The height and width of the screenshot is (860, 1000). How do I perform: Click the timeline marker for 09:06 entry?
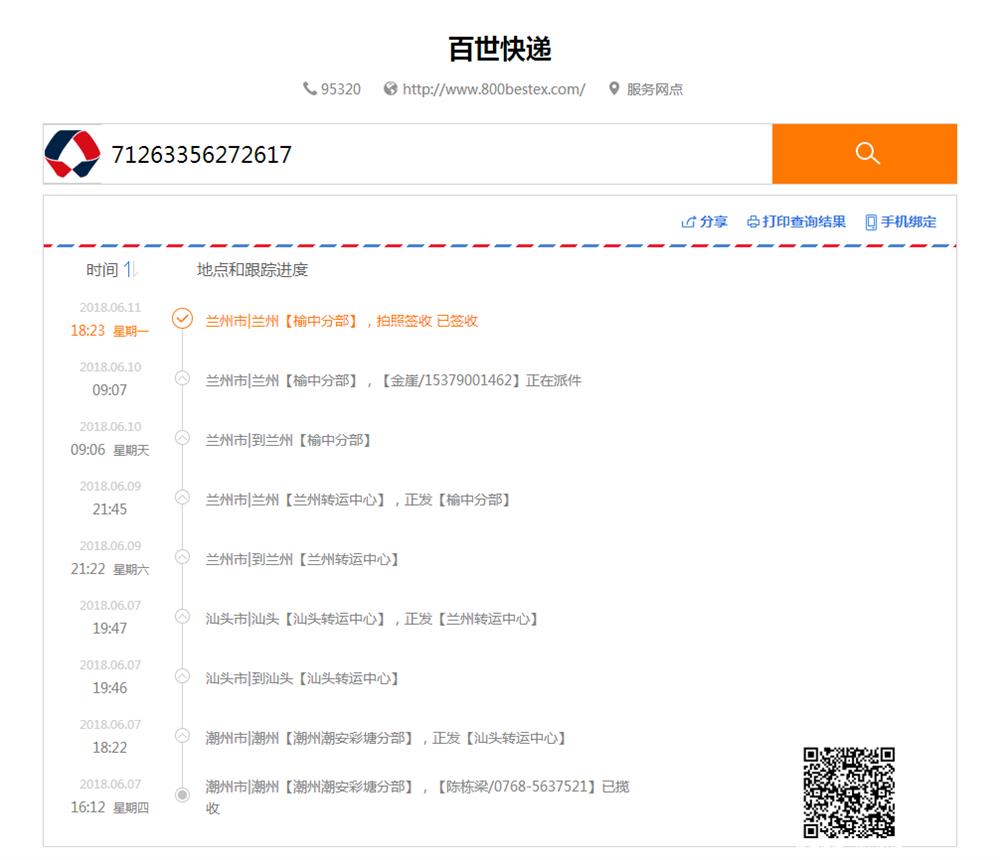pos(182,438)
